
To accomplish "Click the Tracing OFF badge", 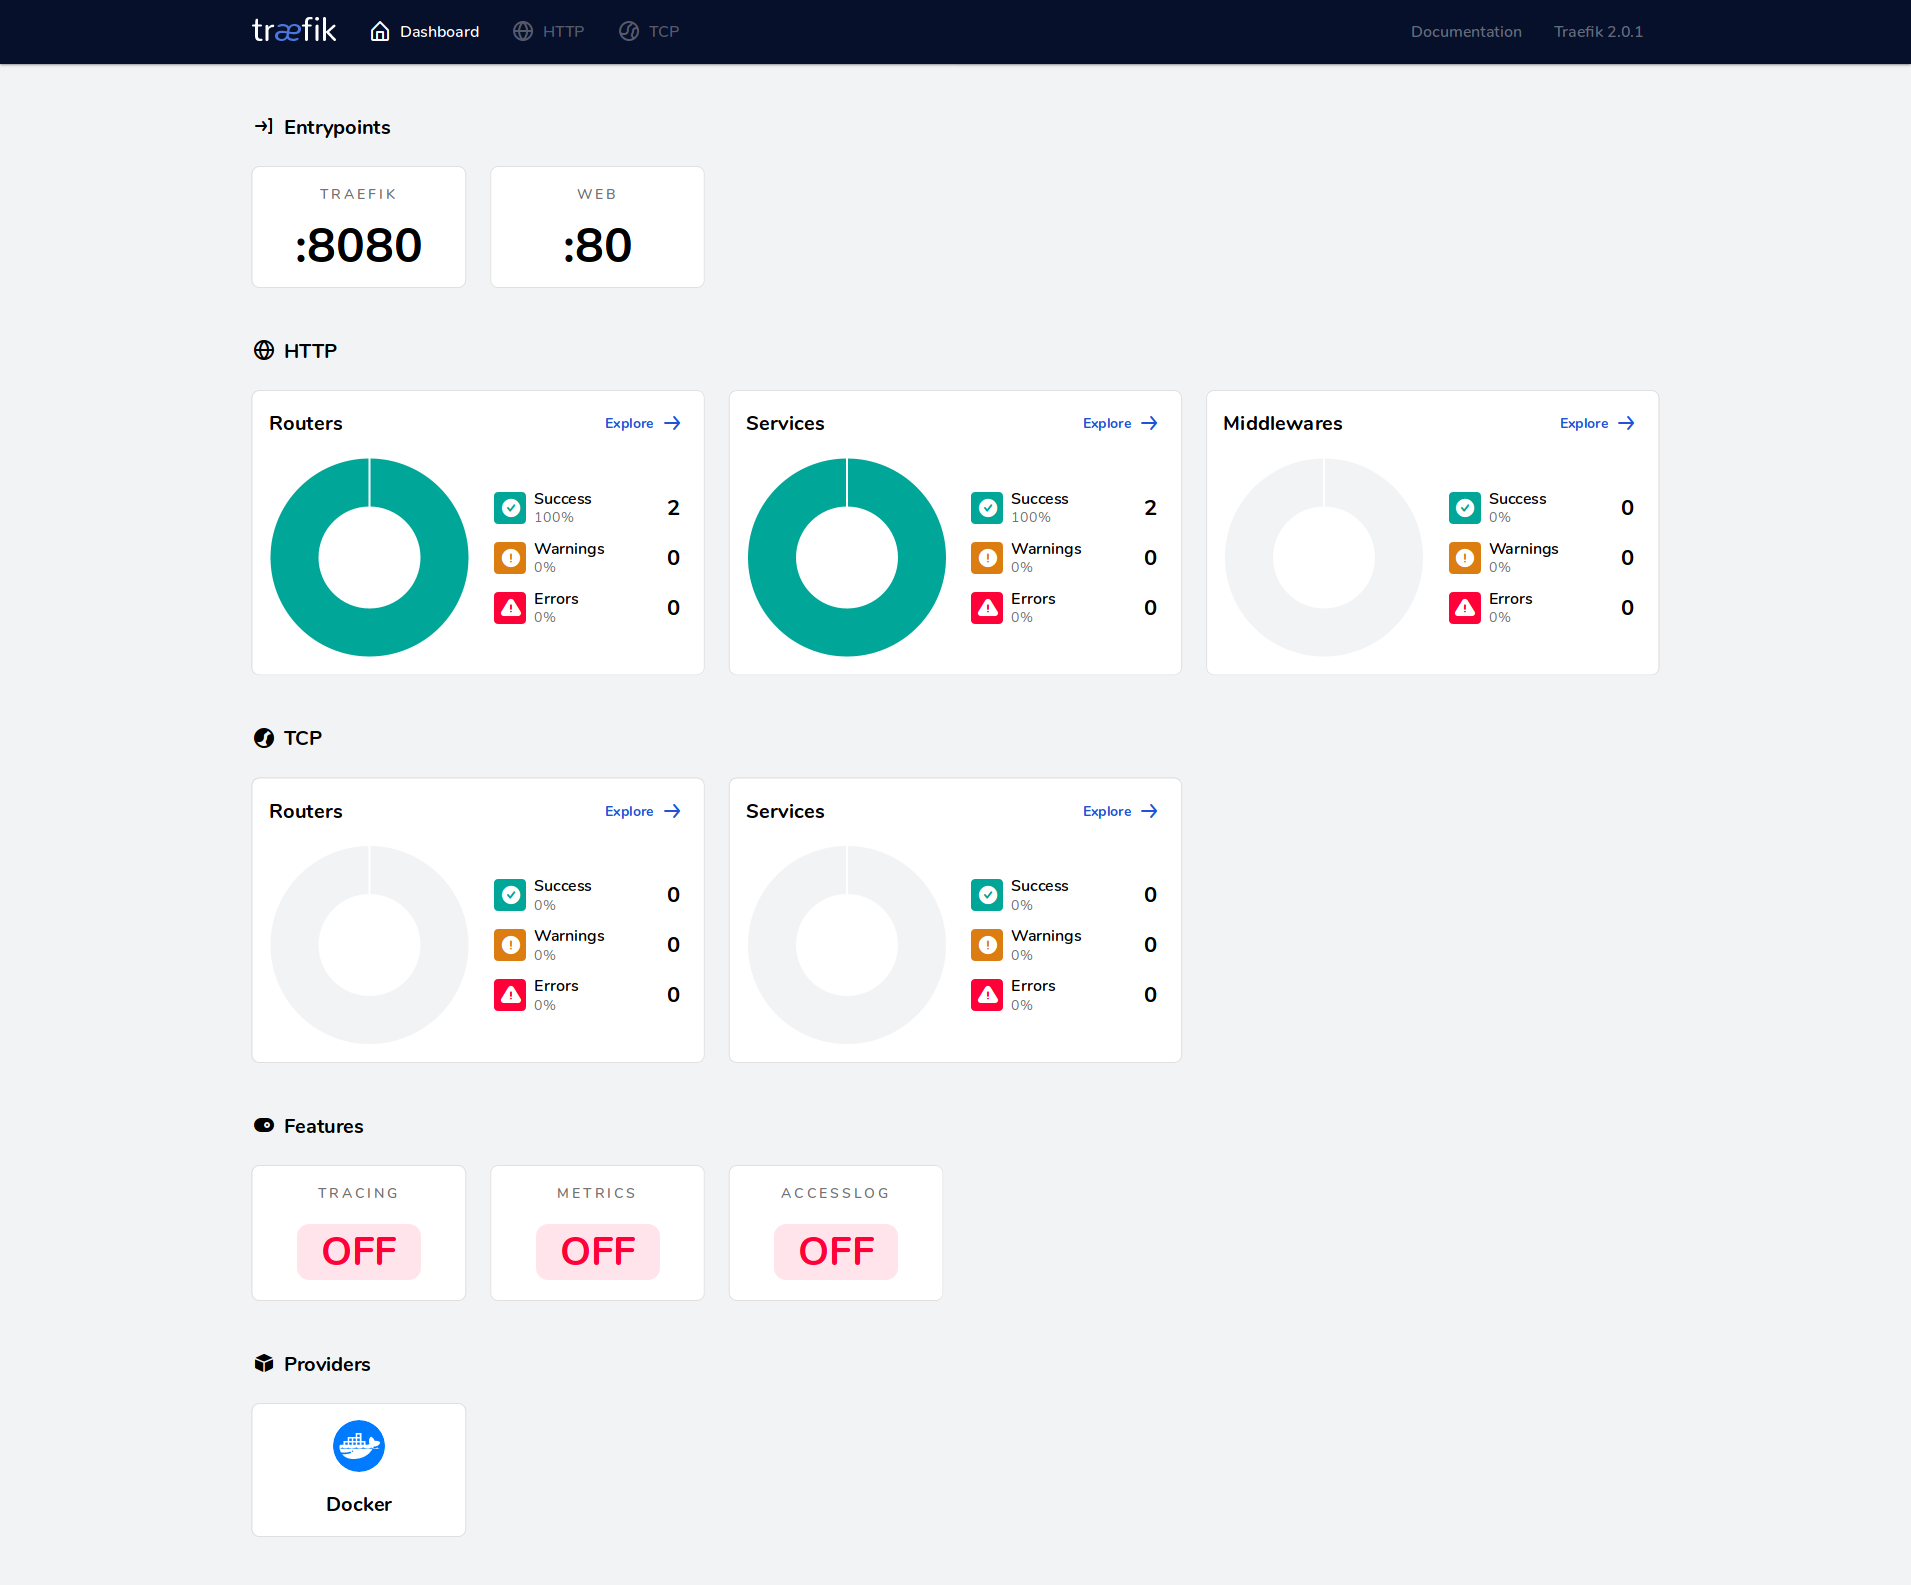I will pyautogui.click(x=359, y=1251).
